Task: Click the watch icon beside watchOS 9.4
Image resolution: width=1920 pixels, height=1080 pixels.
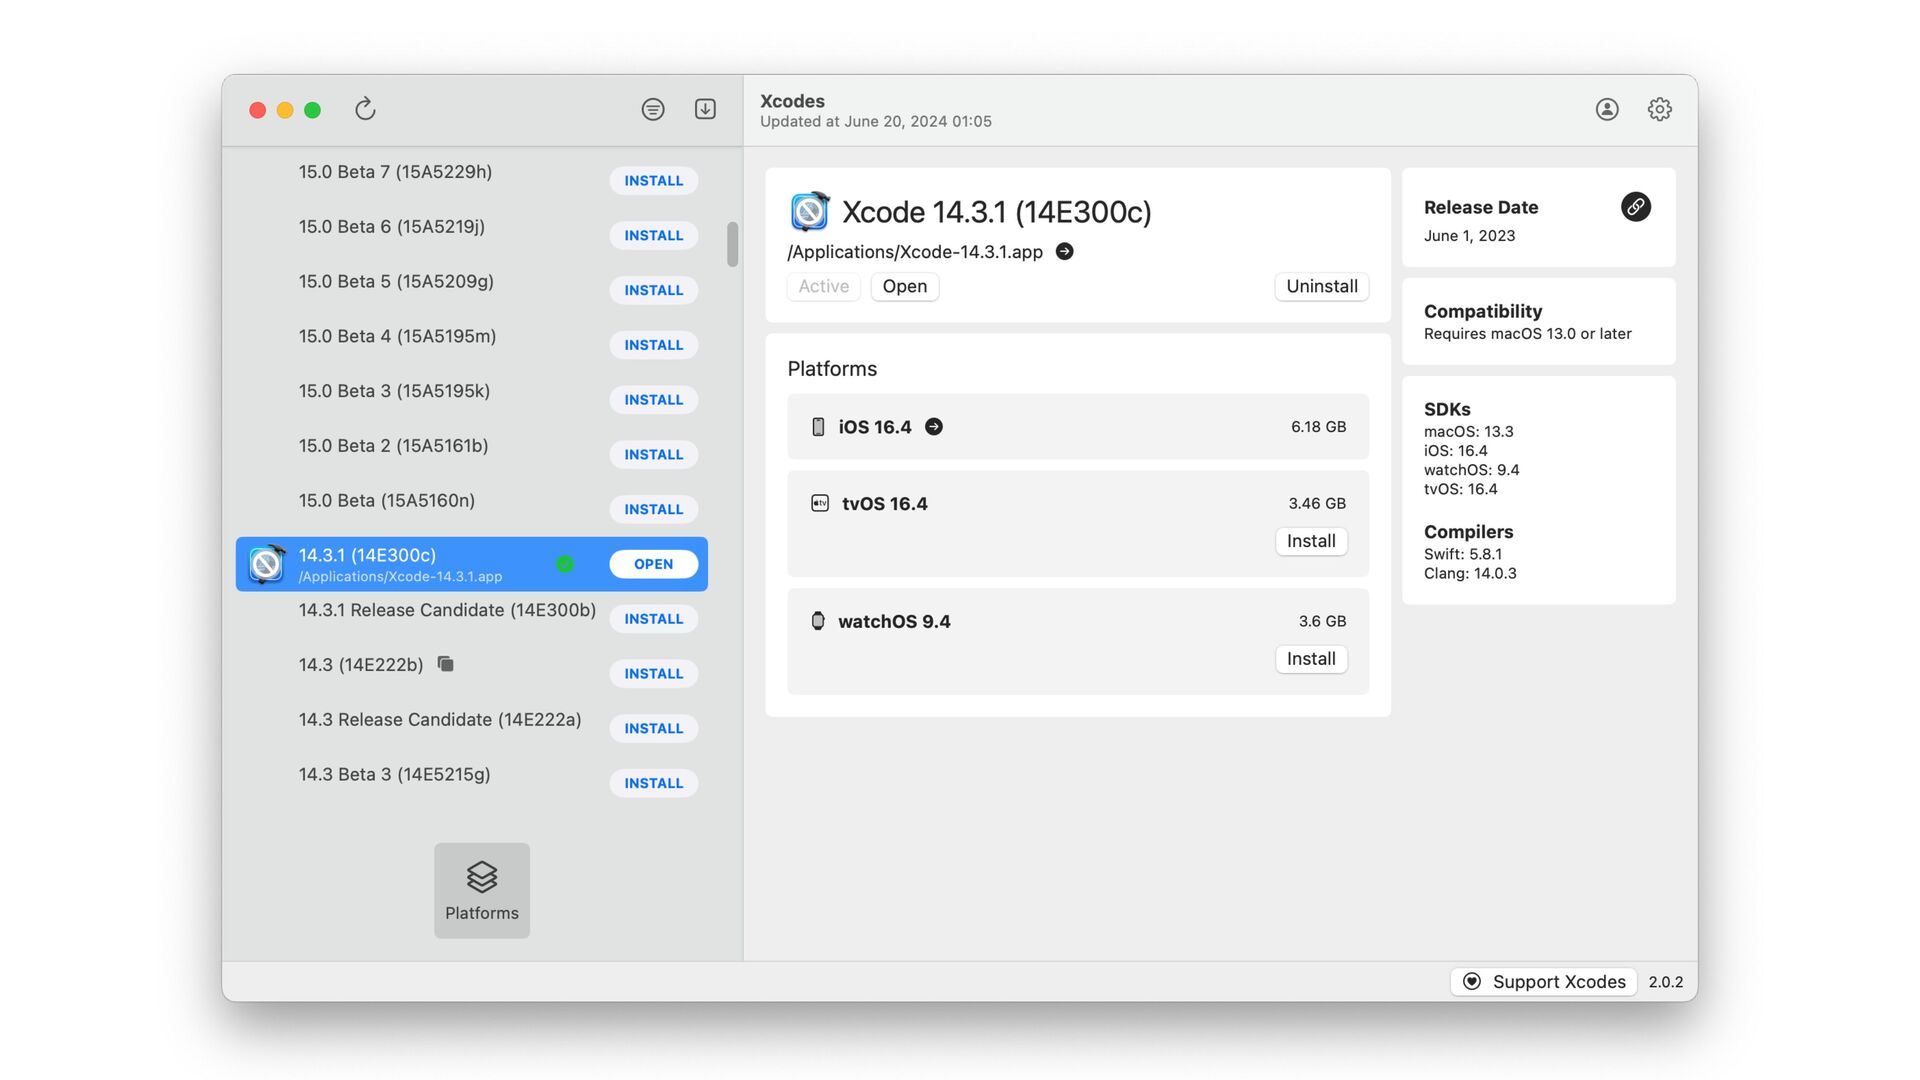Action: point(818,621)
